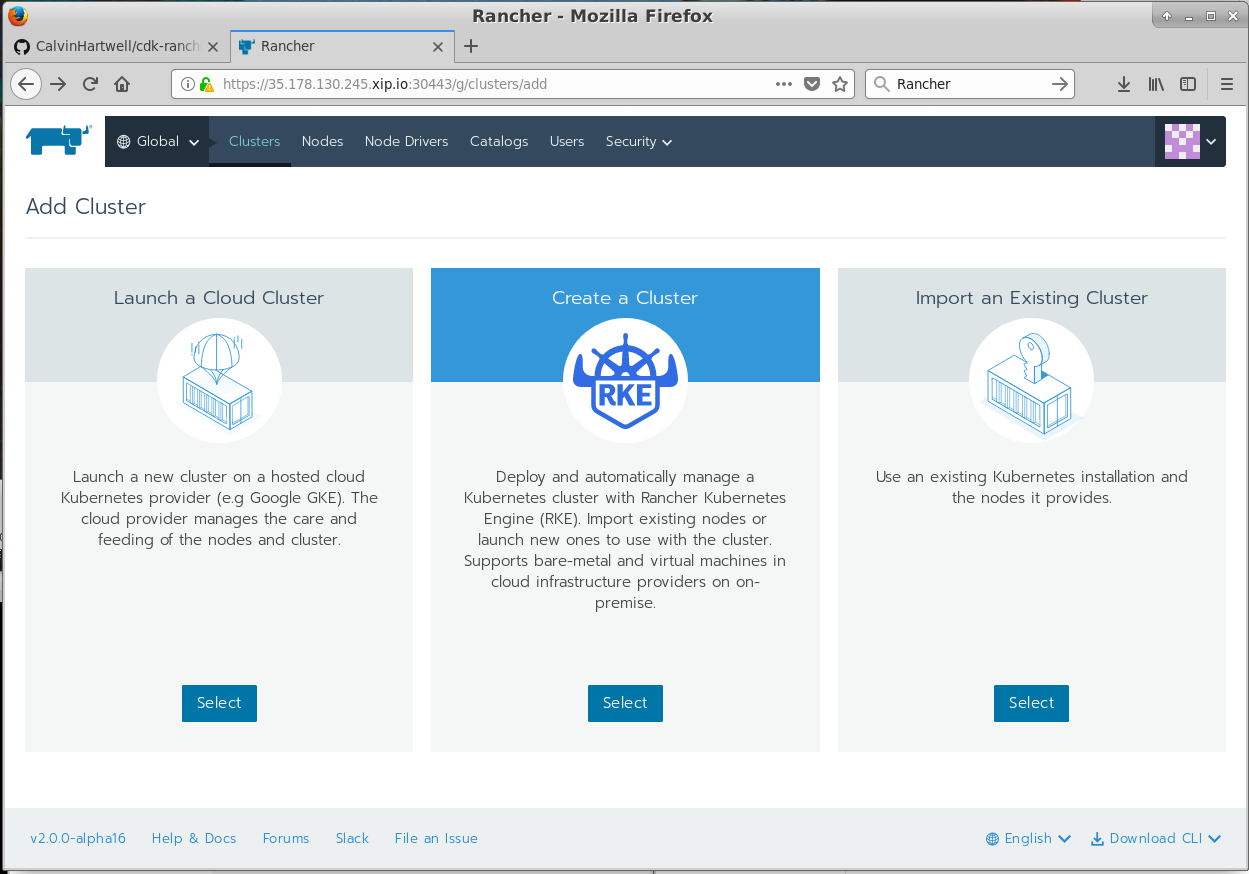This screenshot has height=874, width=1249.
Task: Go forward with Firefox forward arrow
Action: 58,84
